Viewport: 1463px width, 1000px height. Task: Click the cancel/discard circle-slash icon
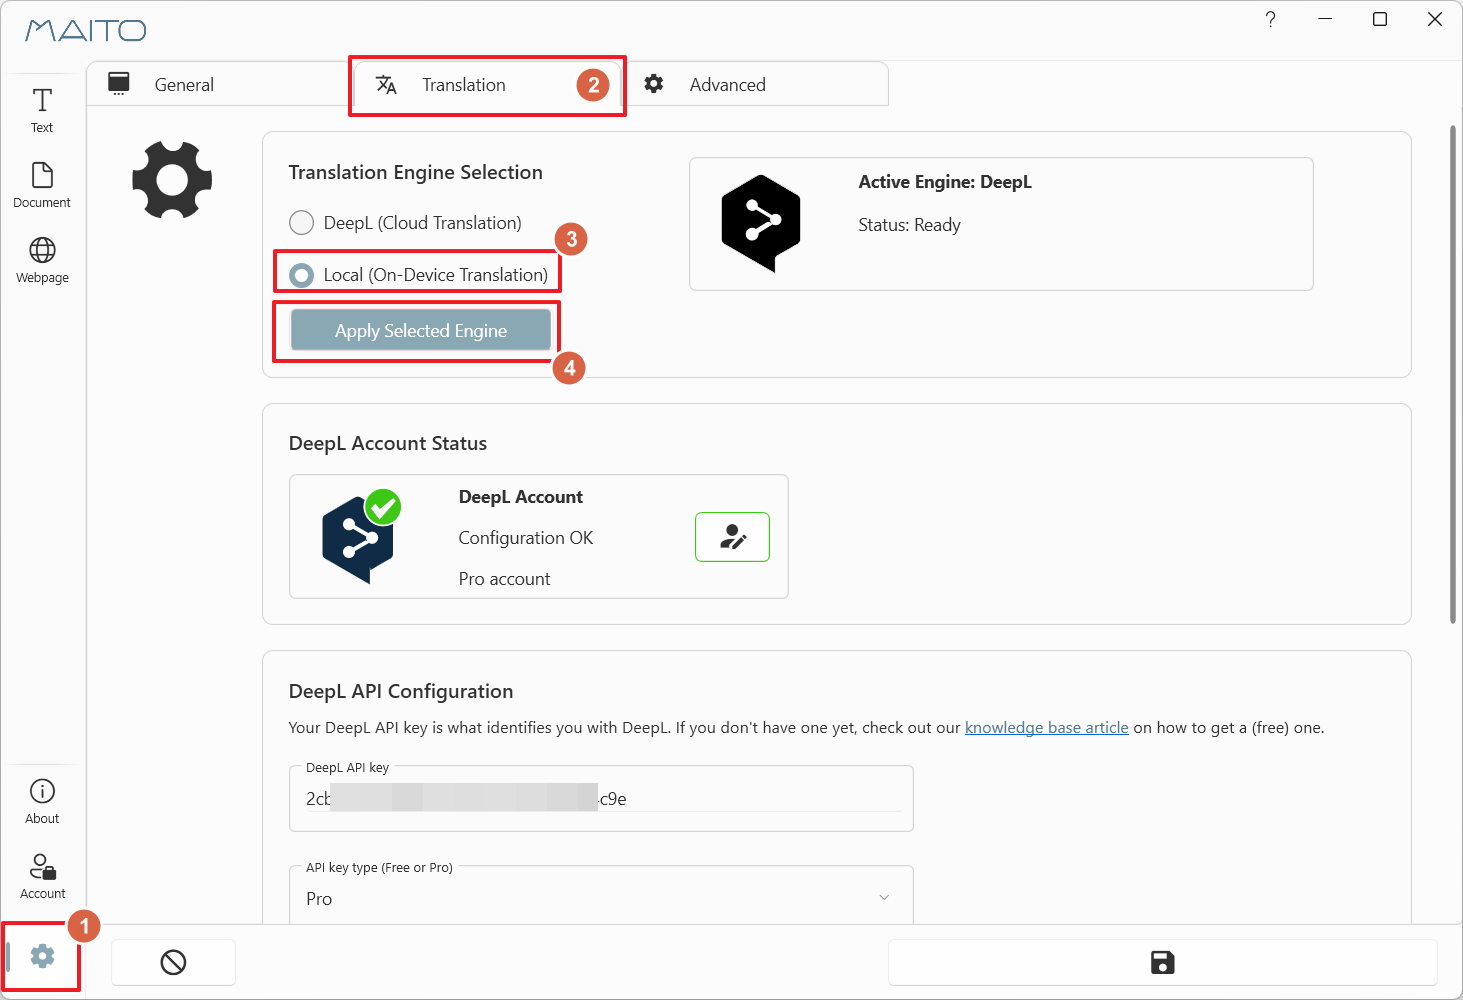tap(173, 963)
